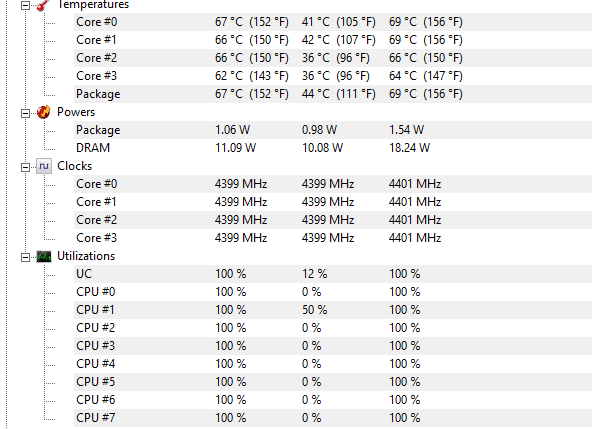
Task: Select the CPU #1 utilization row
Action: (x=333, y=310)
